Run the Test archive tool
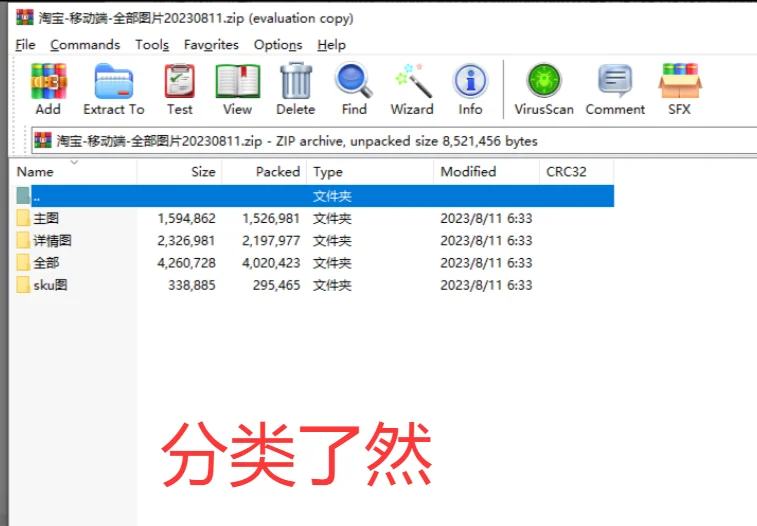Image resolution: width=757 pixels, height=526 pixels. [x=180, y=81]
